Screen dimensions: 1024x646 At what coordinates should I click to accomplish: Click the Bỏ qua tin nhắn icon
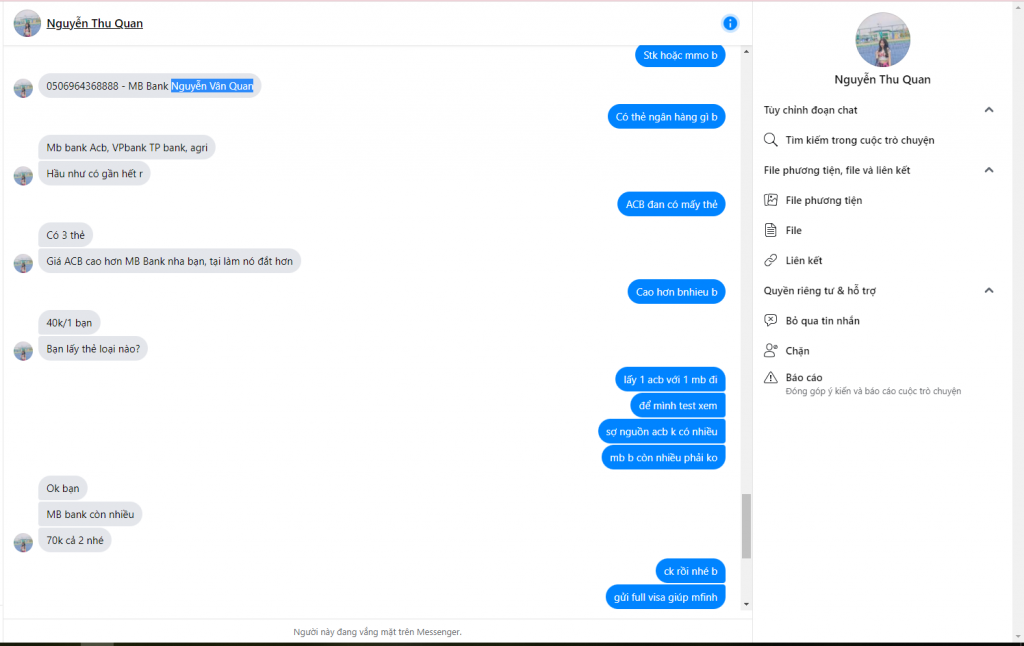coord(771,320)
